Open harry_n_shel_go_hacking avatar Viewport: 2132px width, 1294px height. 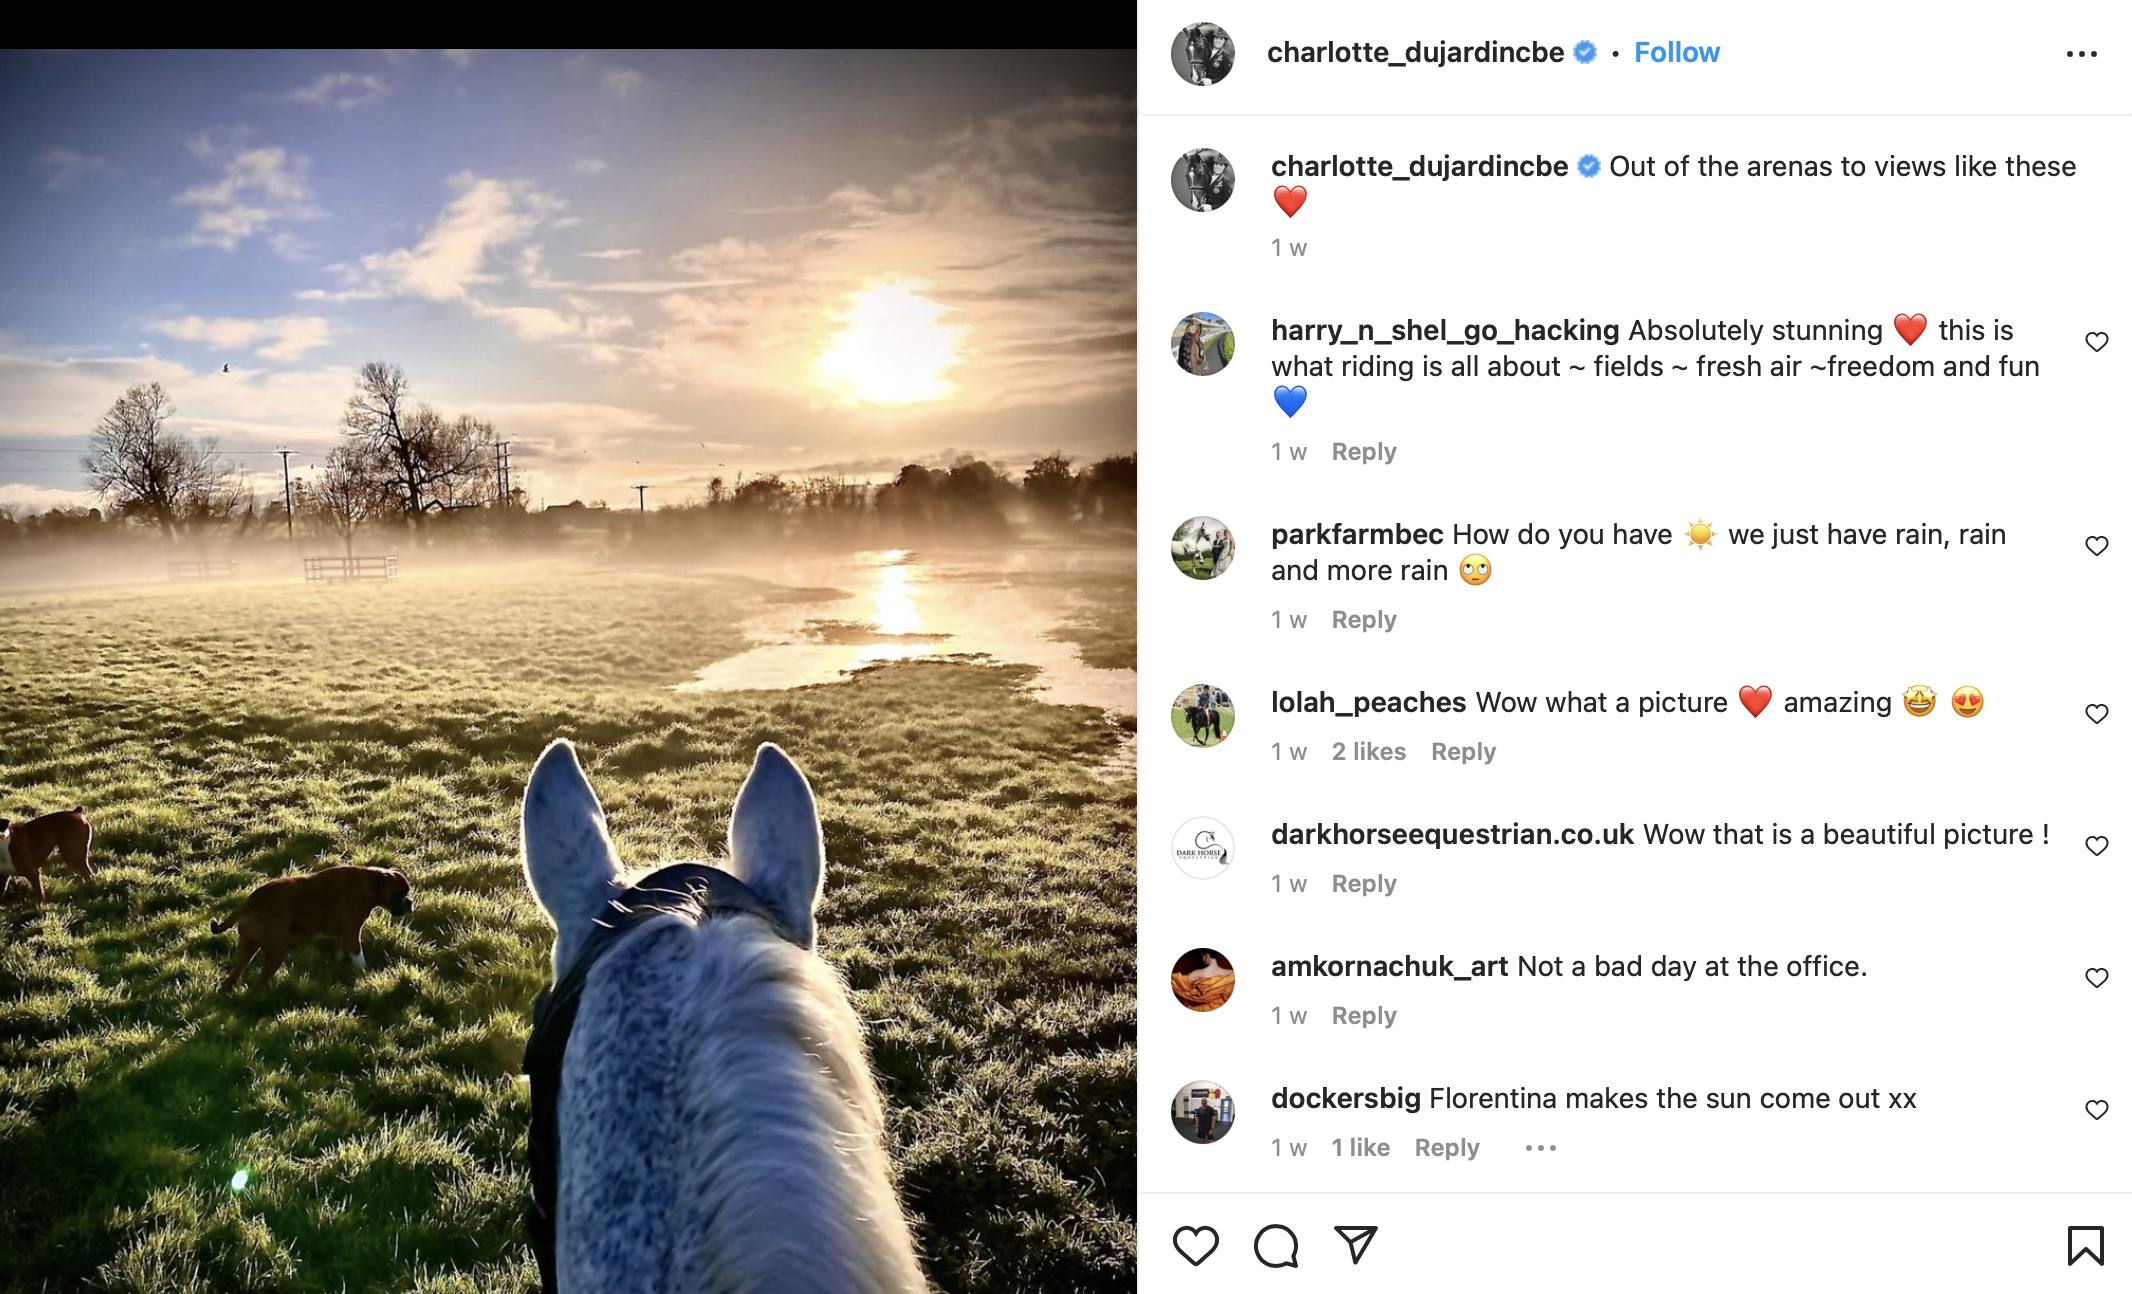(1203, 344)
